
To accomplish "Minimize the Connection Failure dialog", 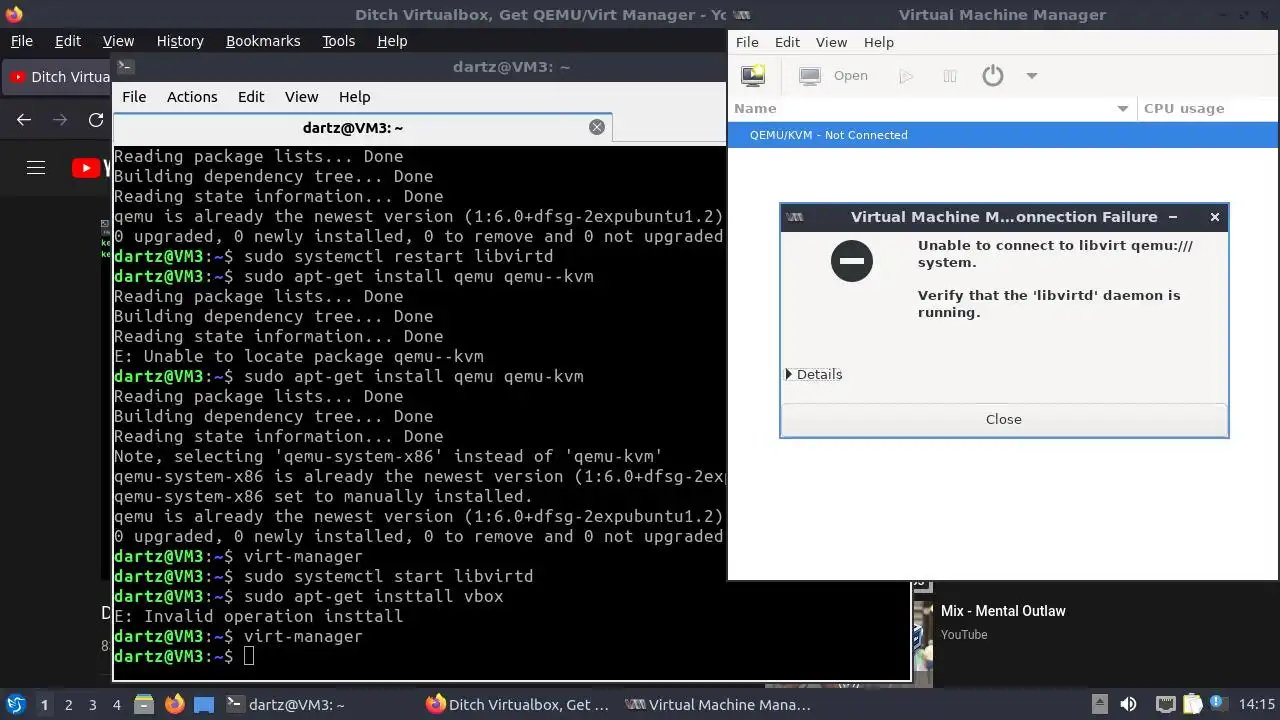I will pos(1173,217).
